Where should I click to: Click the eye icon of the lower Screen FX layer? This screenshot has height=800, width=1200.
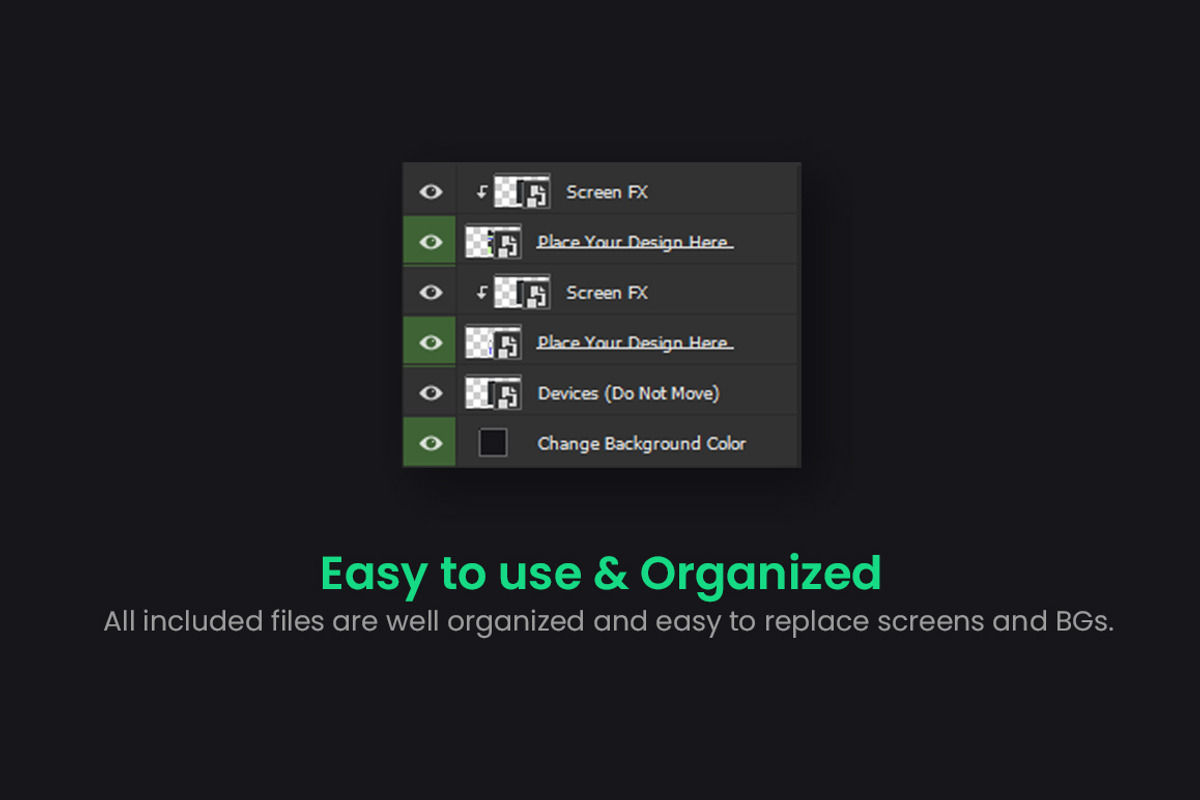point(430,292)
